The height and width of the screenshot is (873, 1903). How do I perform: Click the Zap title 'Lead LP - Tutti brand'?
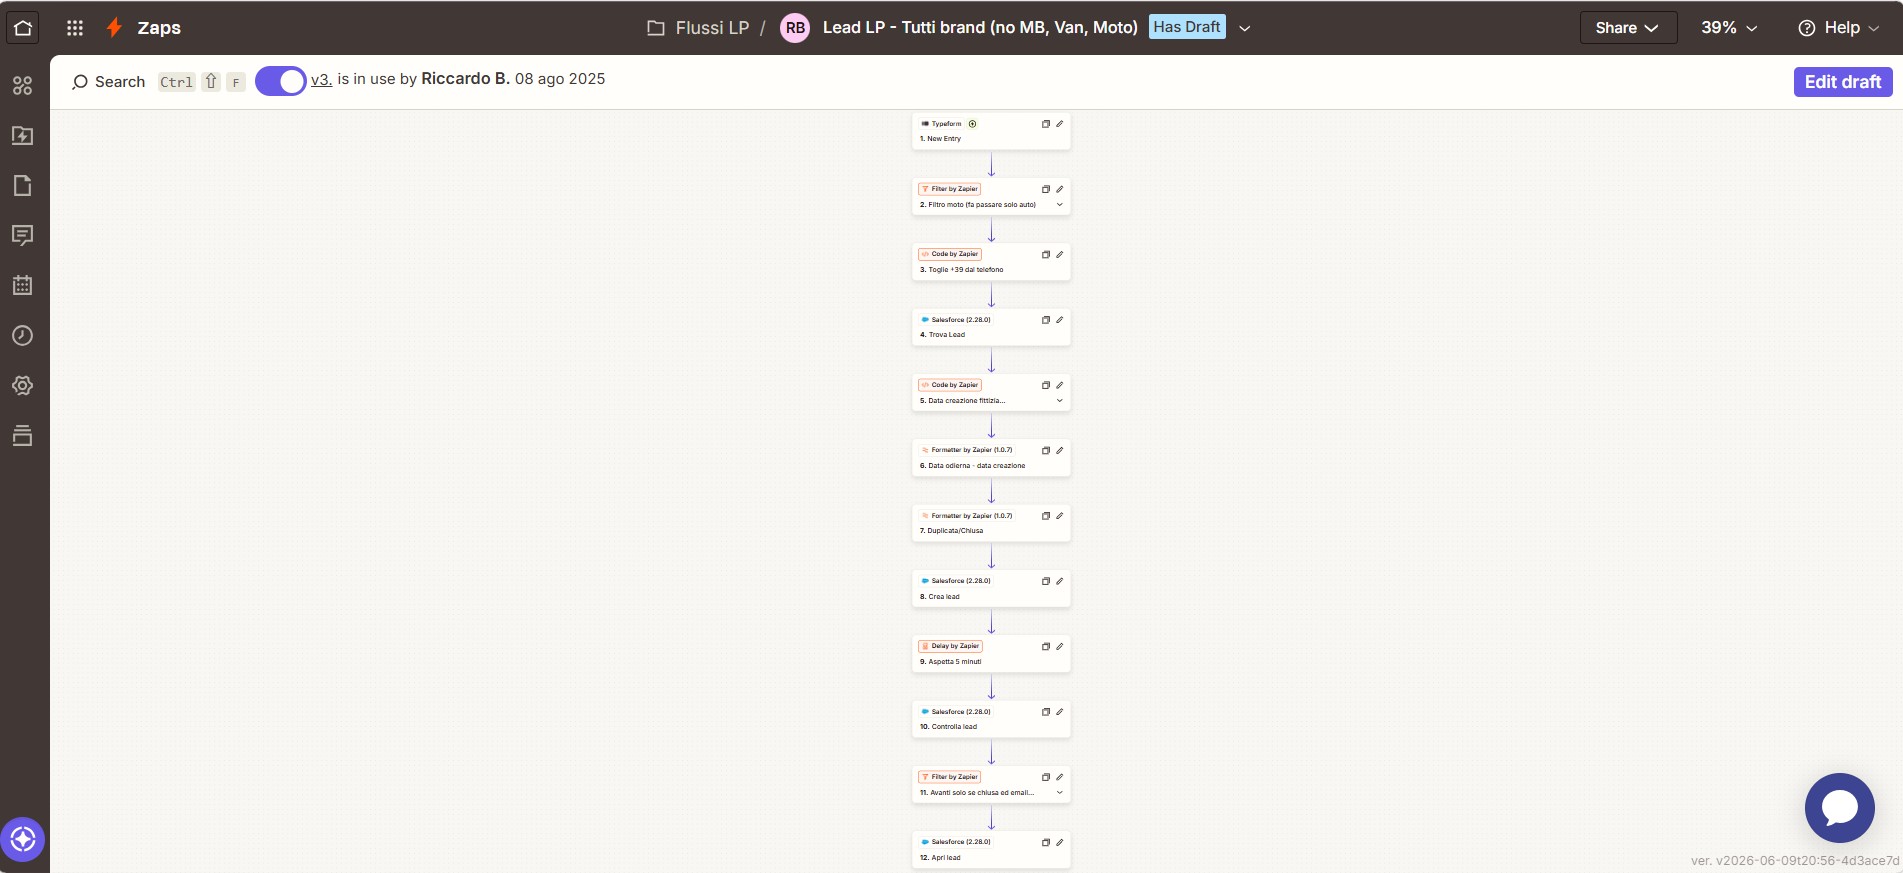(980, 28)
